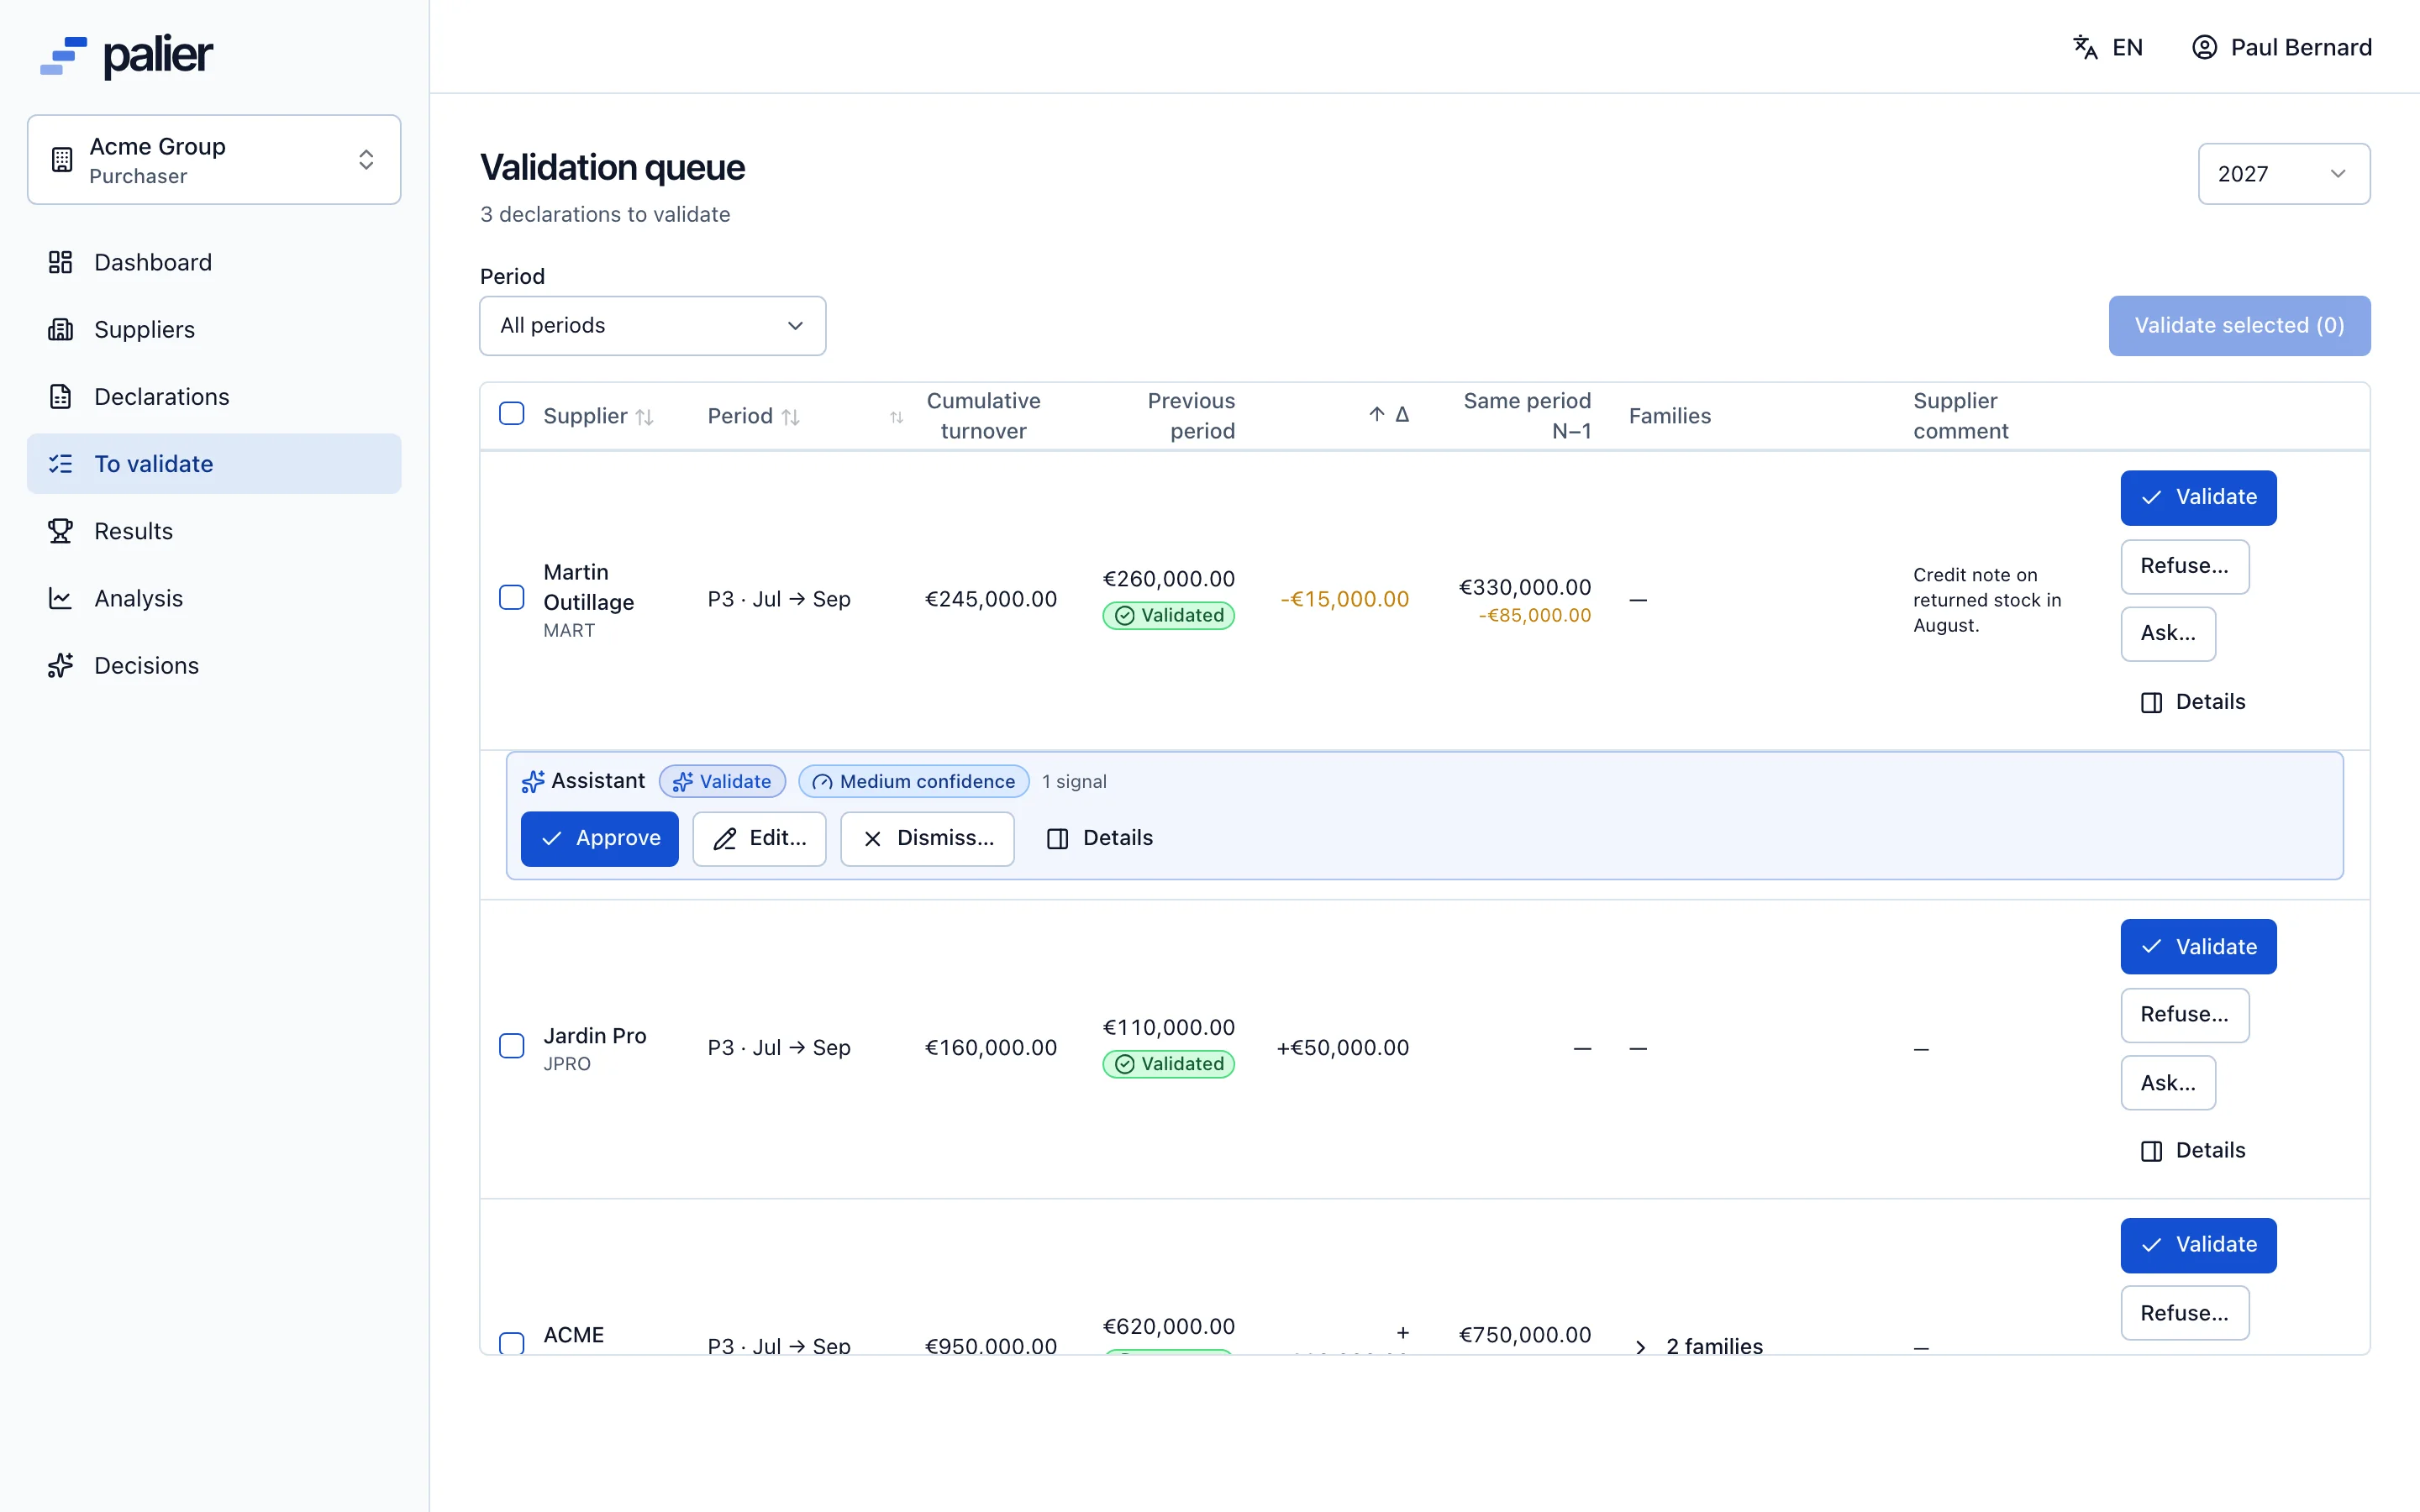Refuse the Jardin Pro declaration
The height and width of the screenshot is (1512, 2420).
click(x=2185, y=1014)
